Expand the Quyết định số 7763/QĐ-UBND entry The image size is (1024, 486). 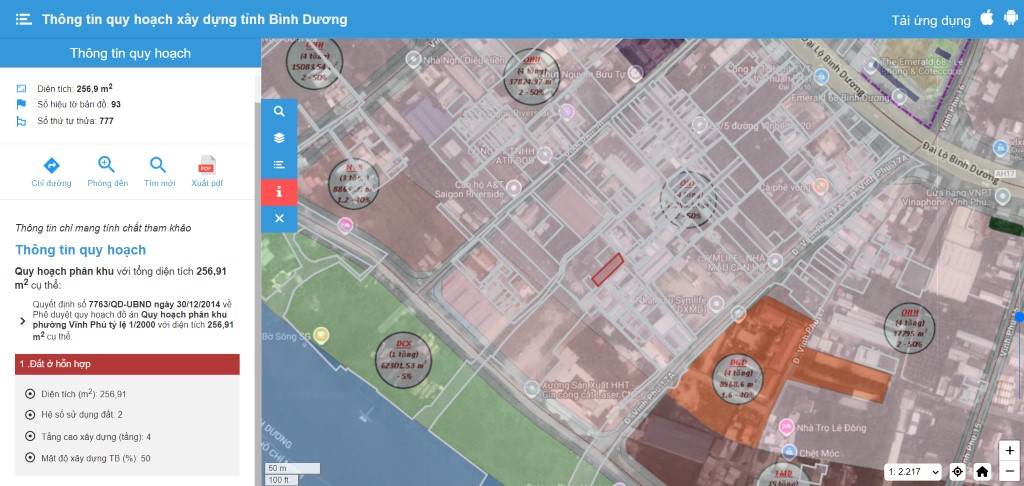tap(23, 321)
